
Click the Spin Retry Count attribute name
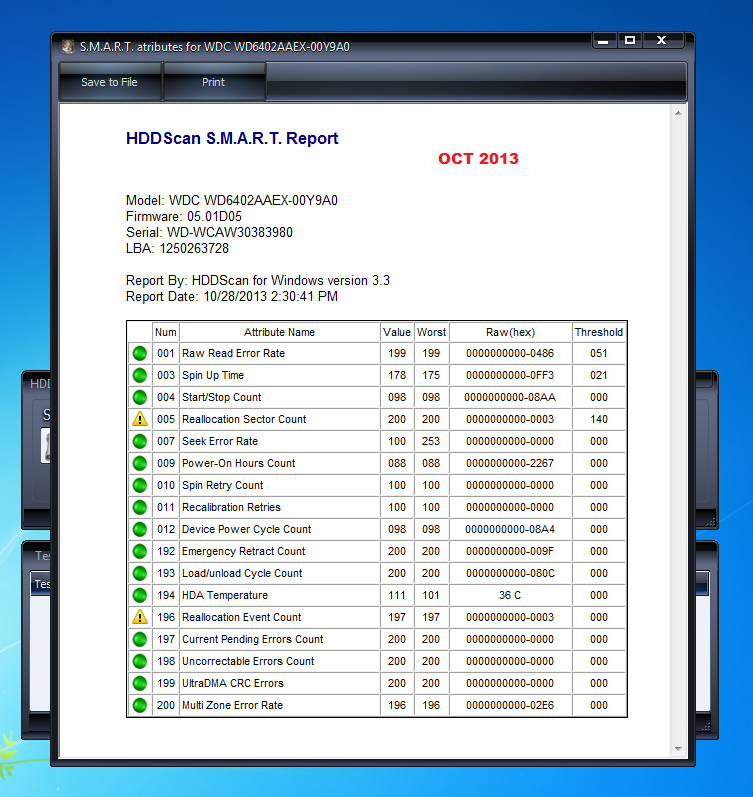[223, 485]
